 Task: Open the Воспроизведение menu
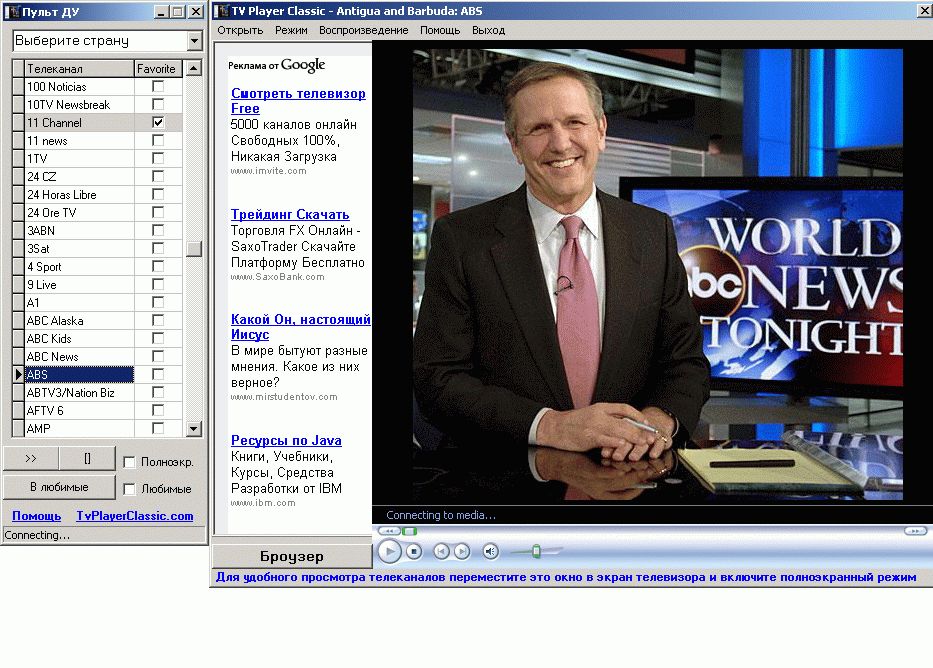click(x=363, y=30)
